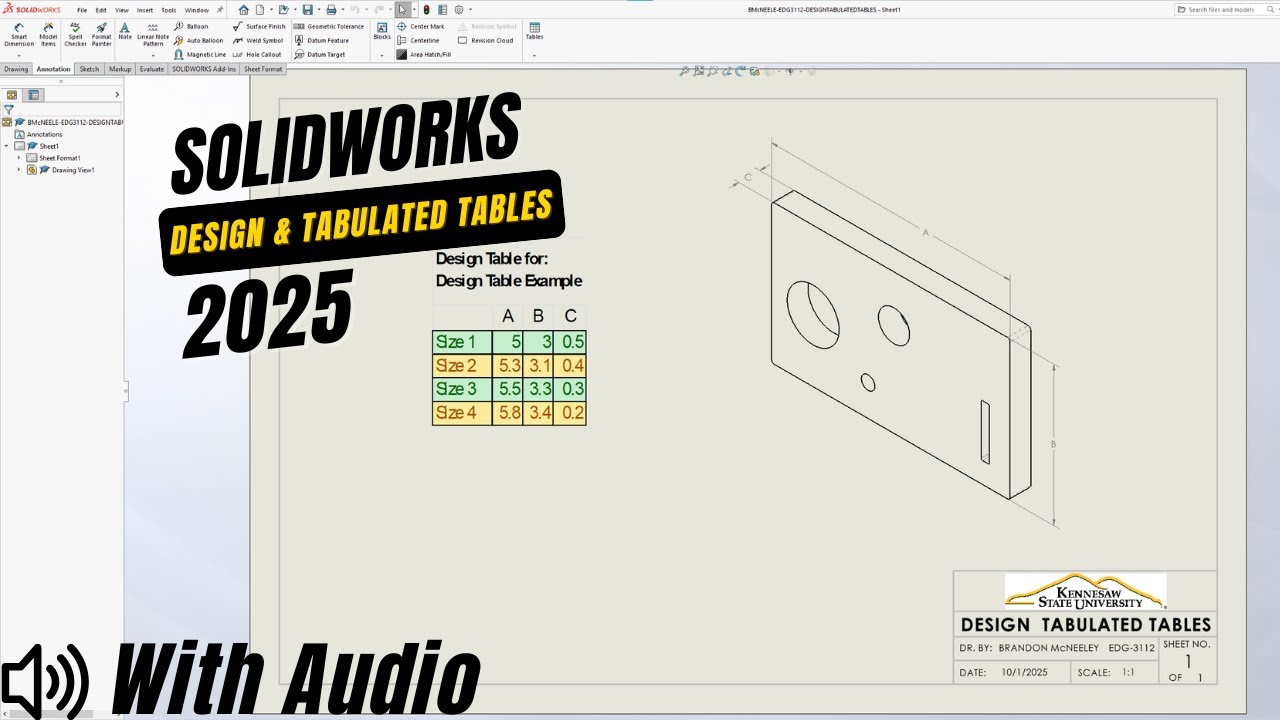Expand the Tables dropdown arrow
The image size is (1280, 720).
[534, 55]
